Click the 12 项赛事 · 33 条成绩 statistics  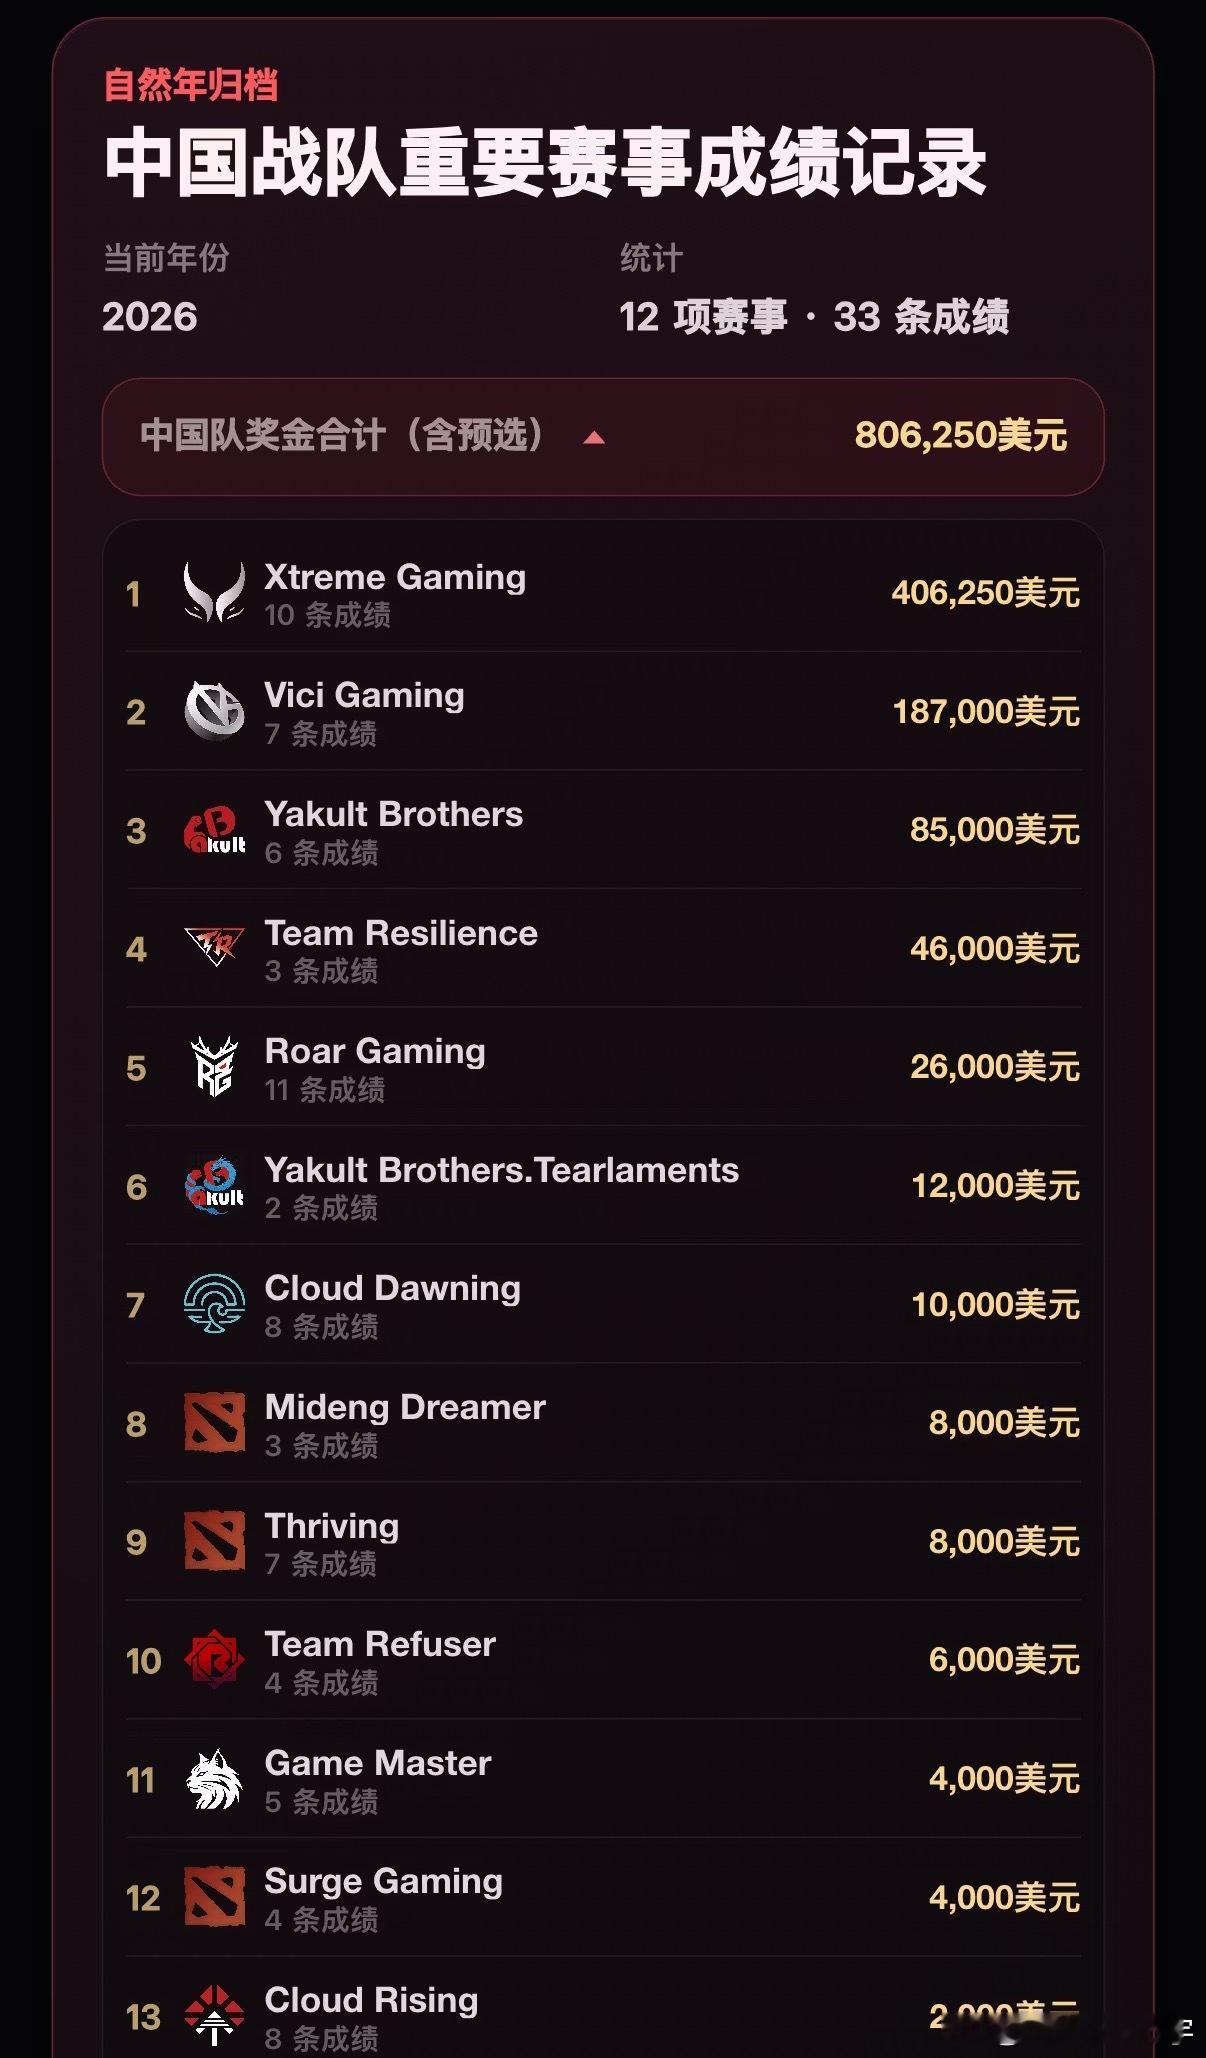coord(814,317)
